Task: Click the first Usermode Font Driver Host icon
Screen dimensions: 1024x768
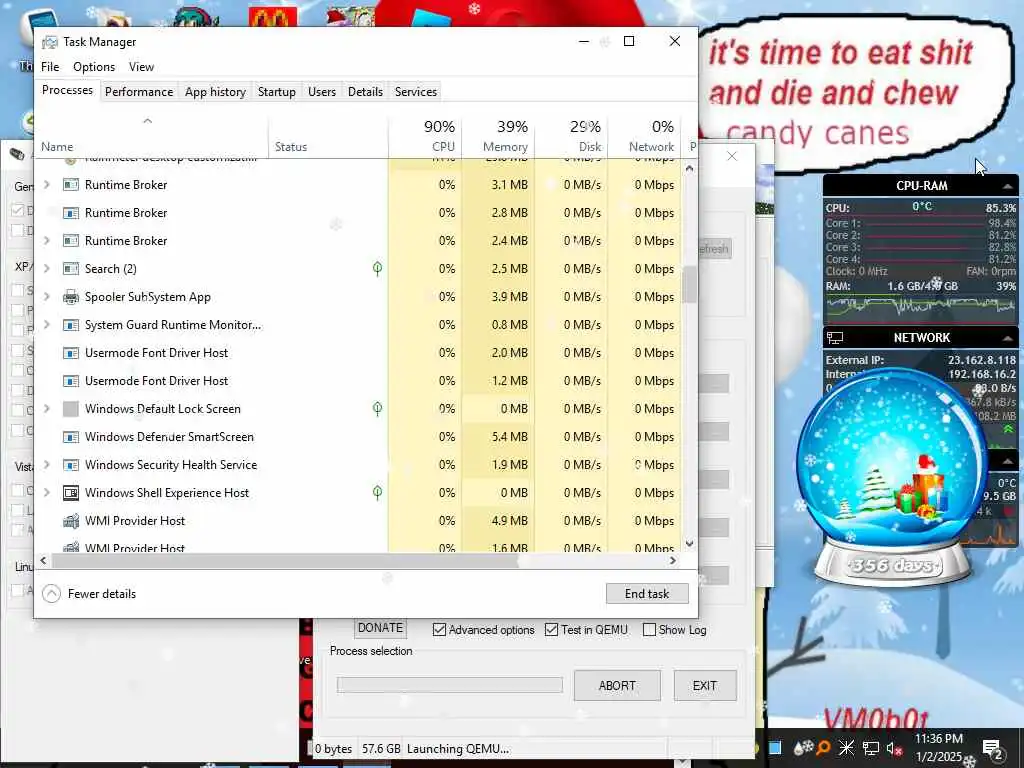Action: (71, 353)
